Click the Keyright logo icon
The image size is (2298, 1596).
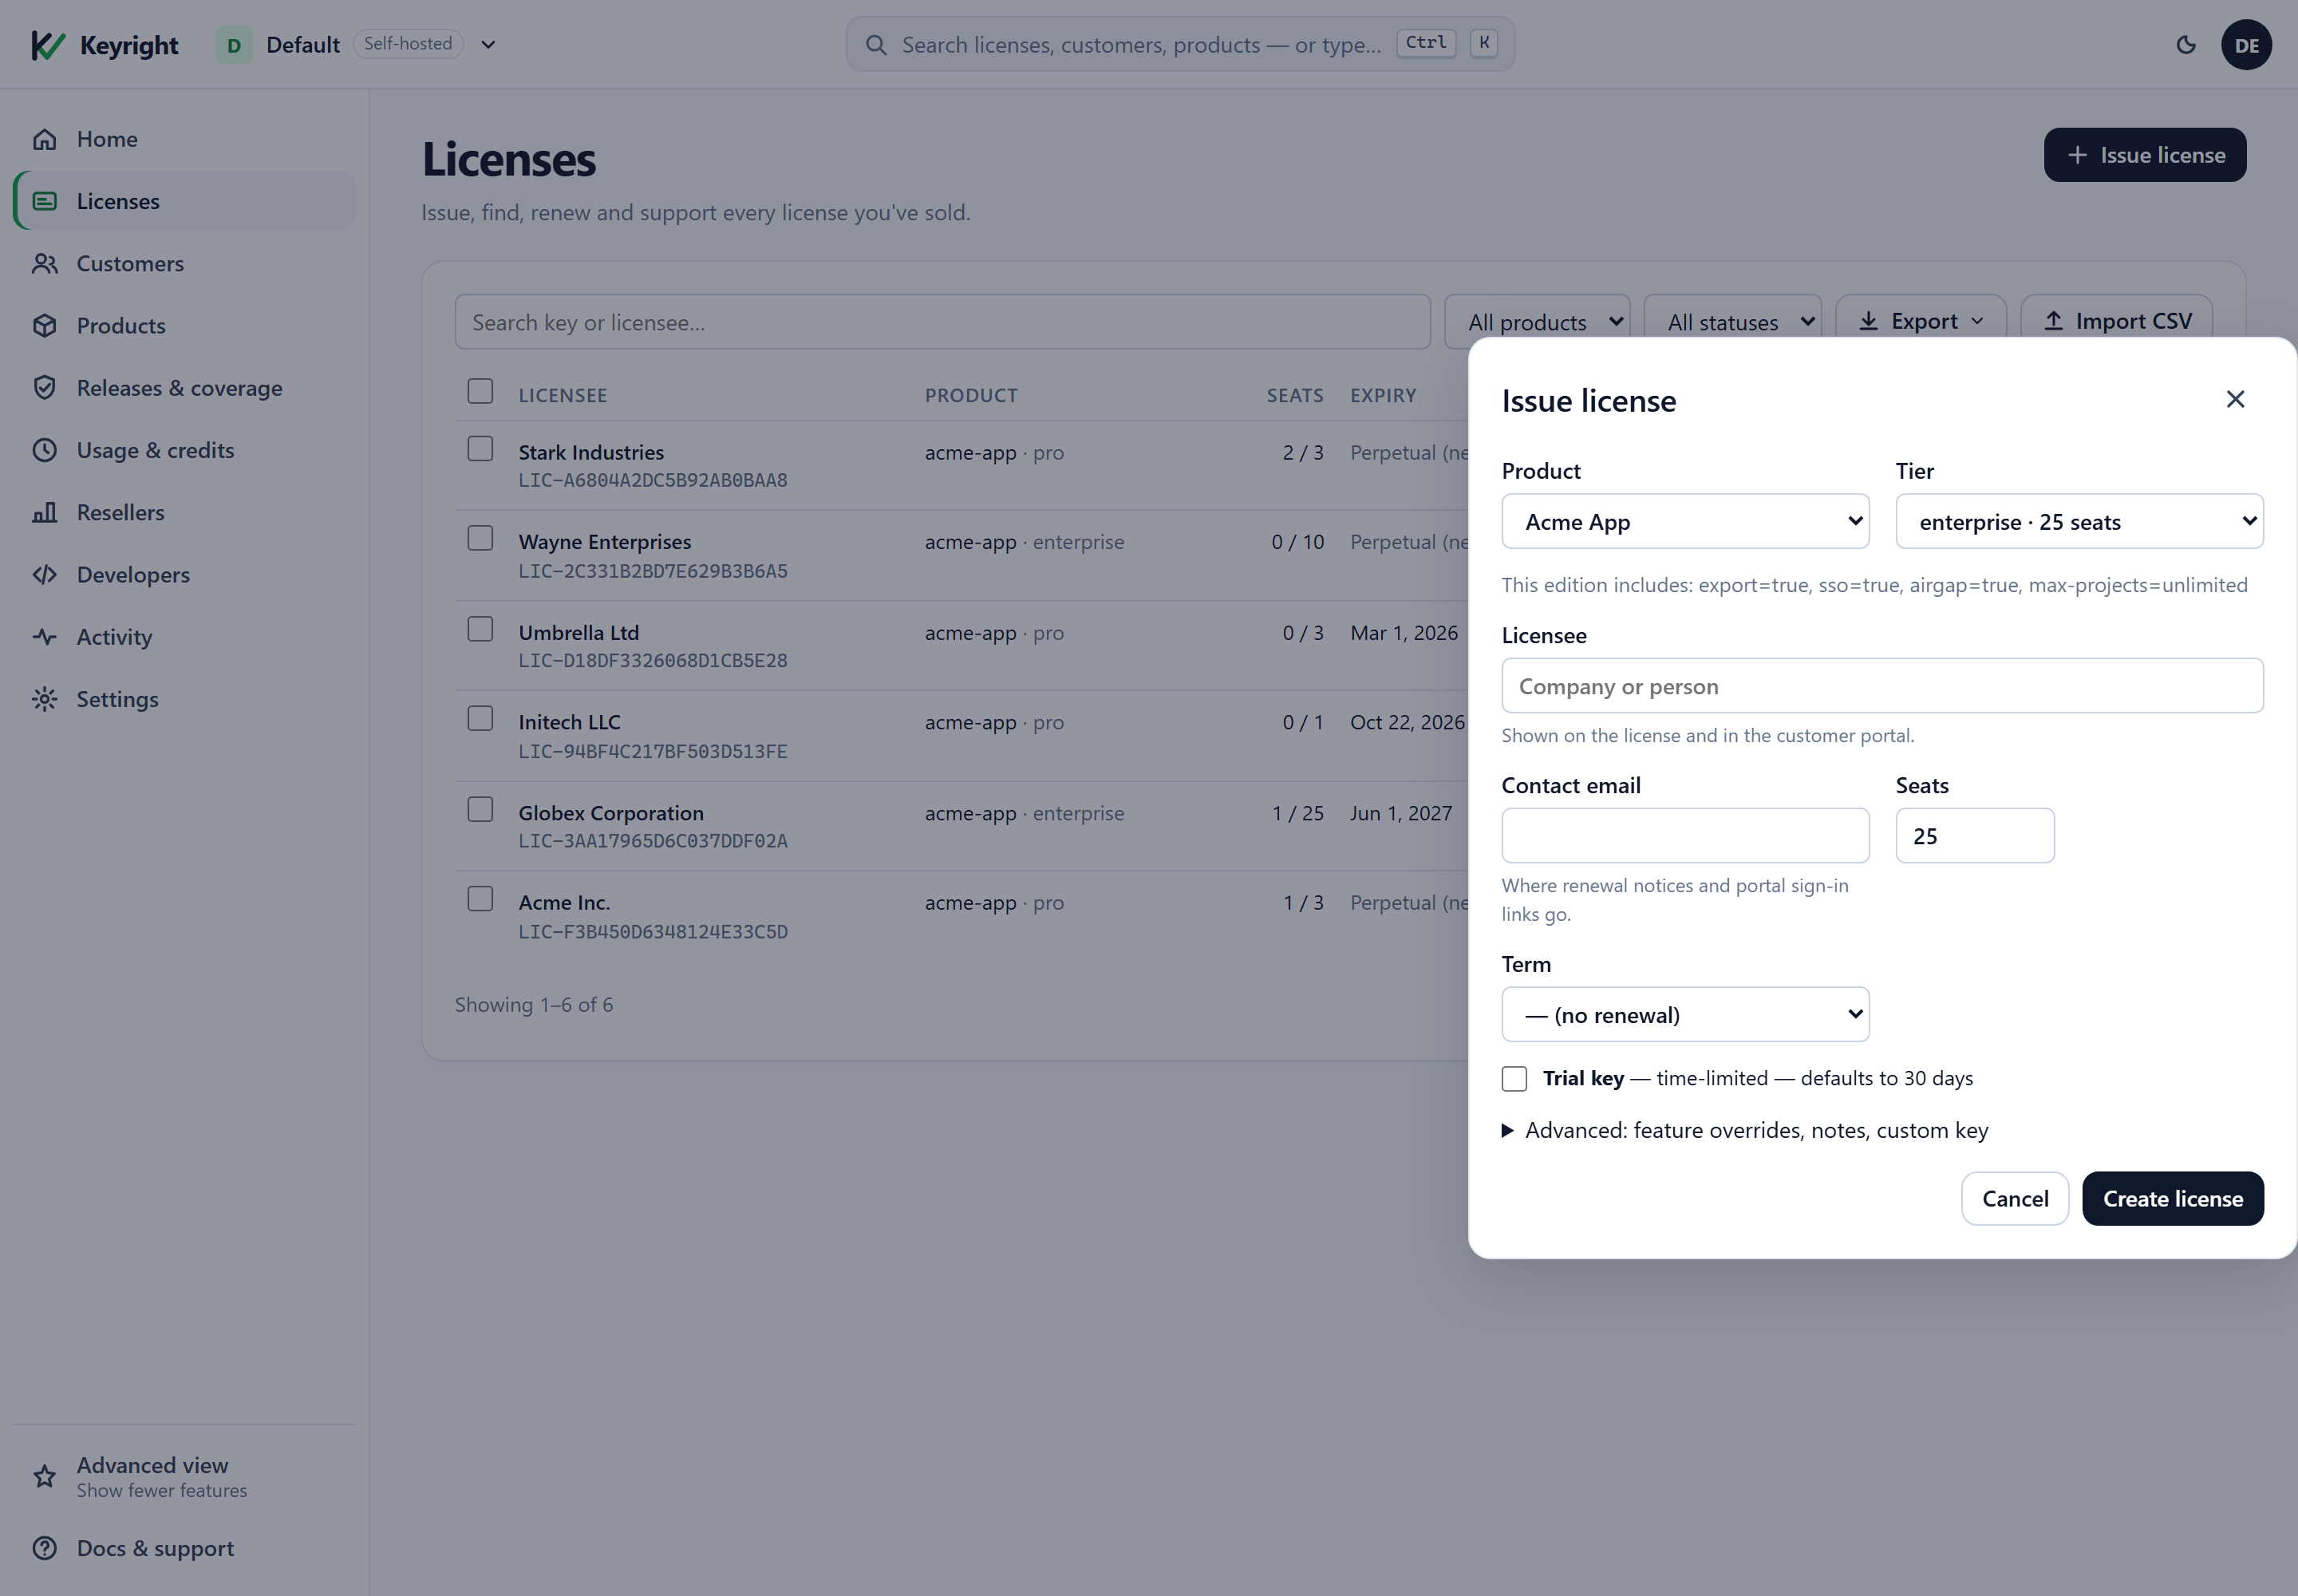click(x=47, y=45)
